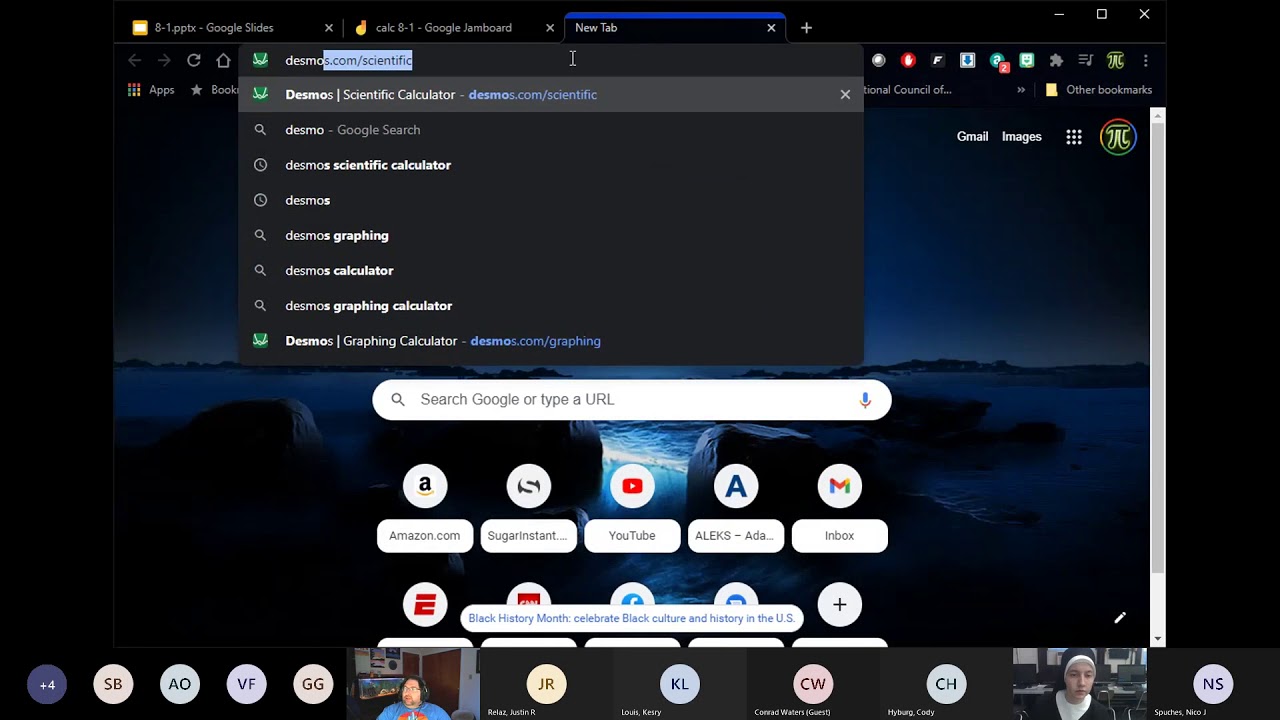Open the Extensions puzzle piece menu
This screenshot has height=720, width=1280.
[x=1056, y=60]
